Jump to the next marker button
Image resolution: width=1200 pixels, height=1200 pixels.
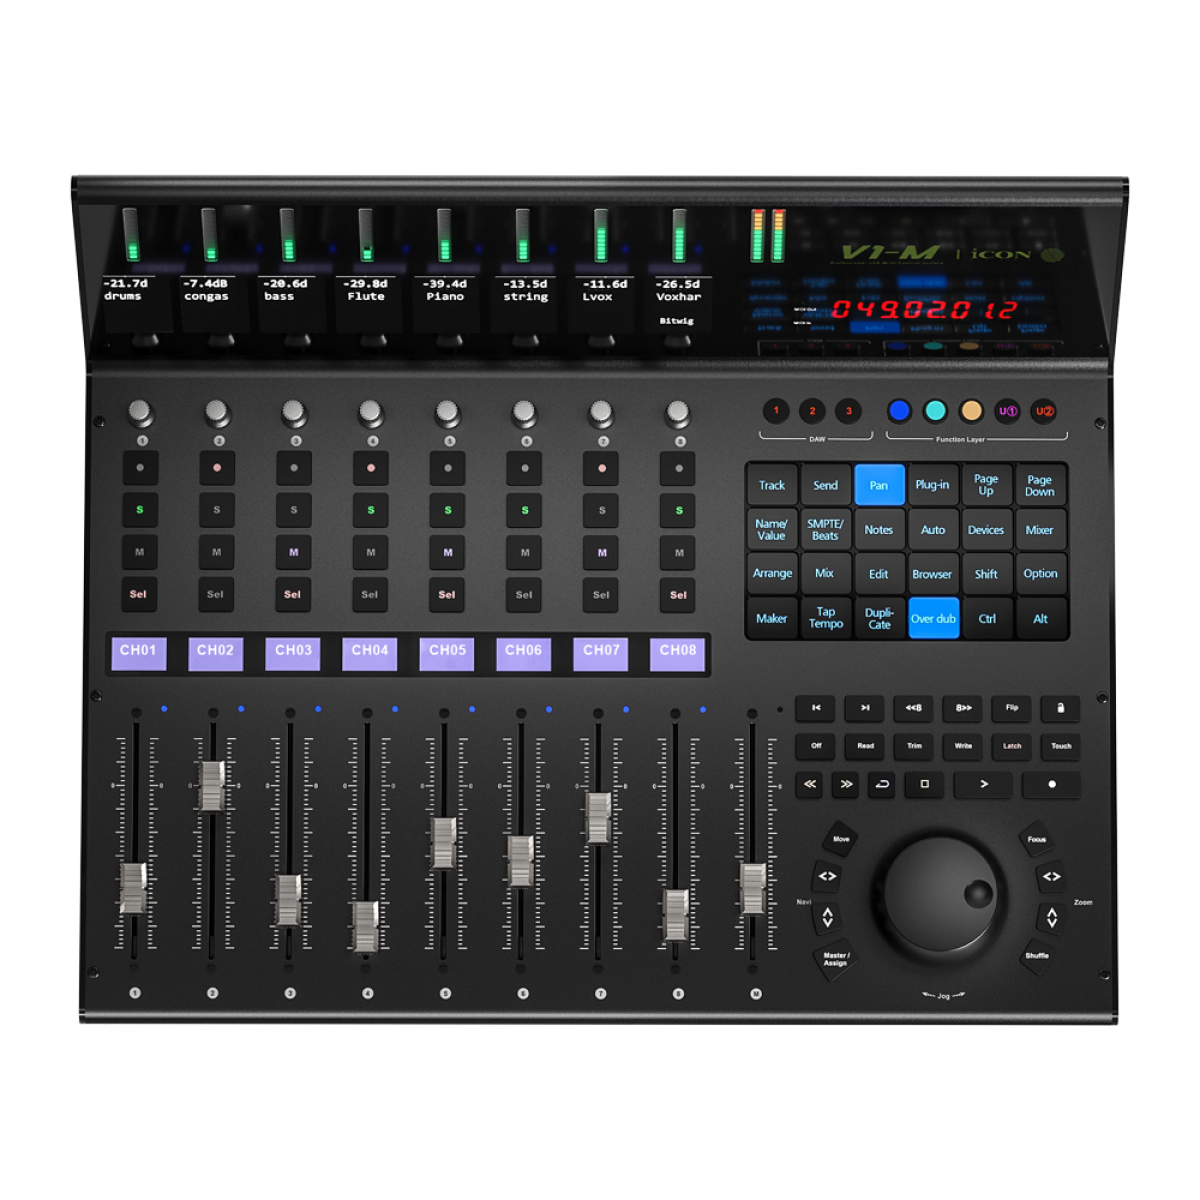(865, 709)
